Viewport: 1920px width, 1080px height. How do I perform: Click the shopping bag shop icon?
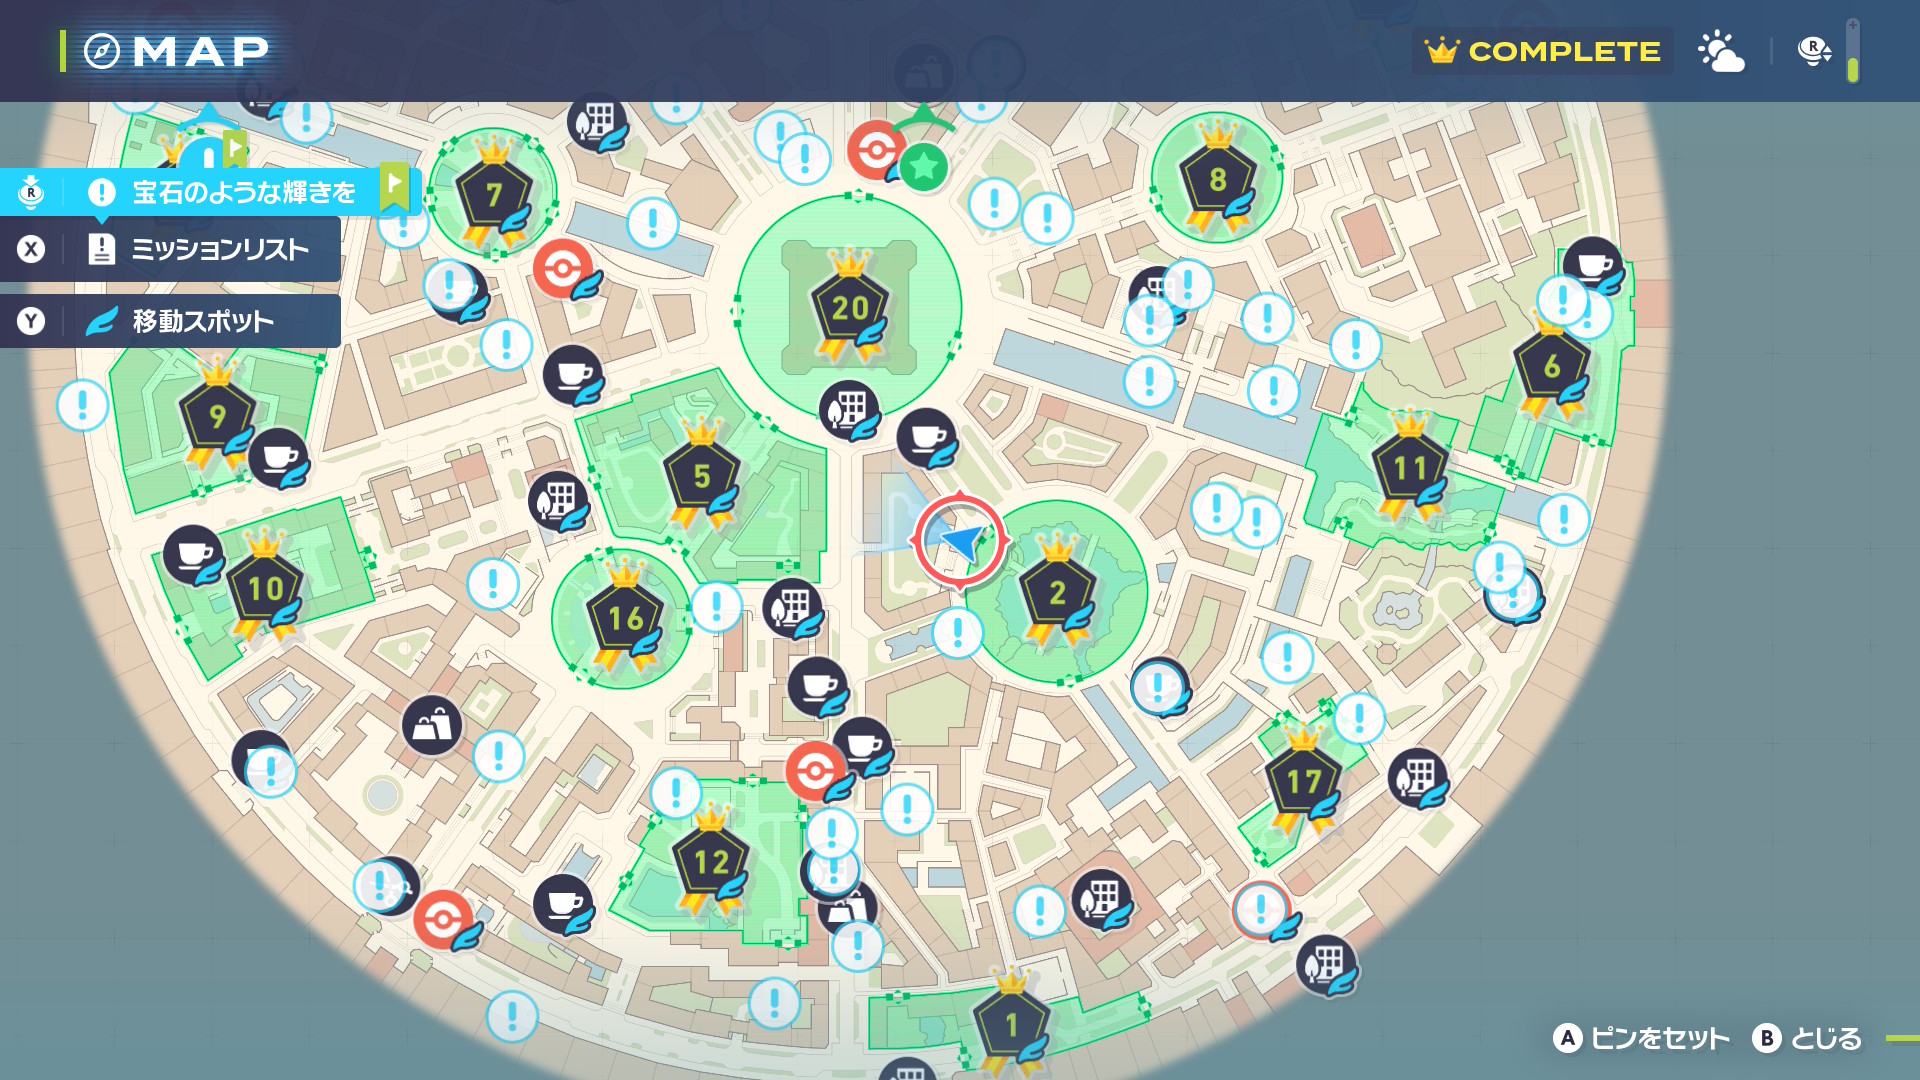[432, 724]
